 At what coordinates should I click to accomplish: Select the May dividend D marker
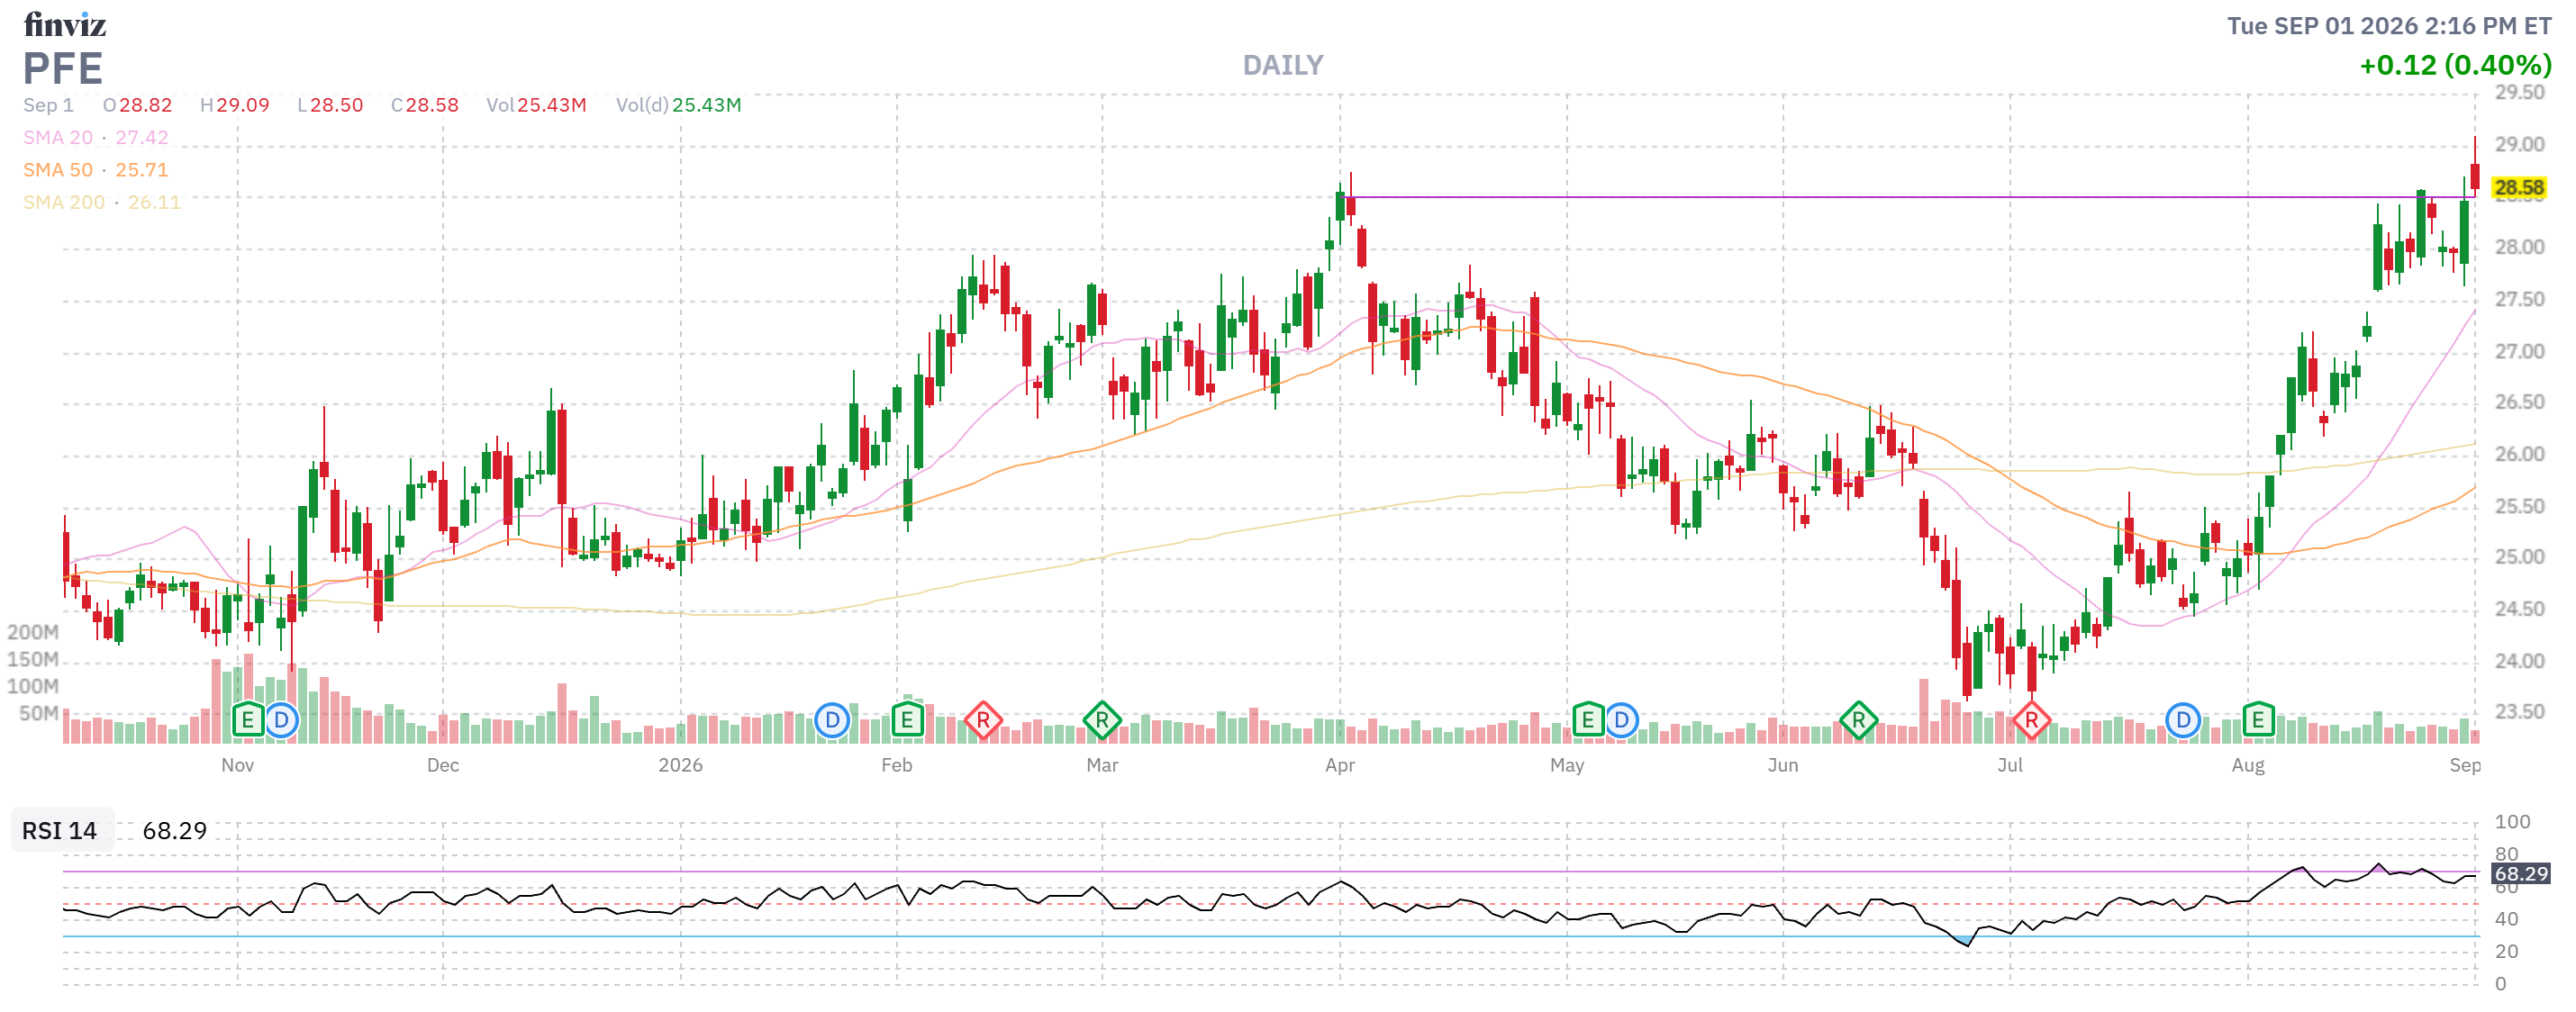1621,720
